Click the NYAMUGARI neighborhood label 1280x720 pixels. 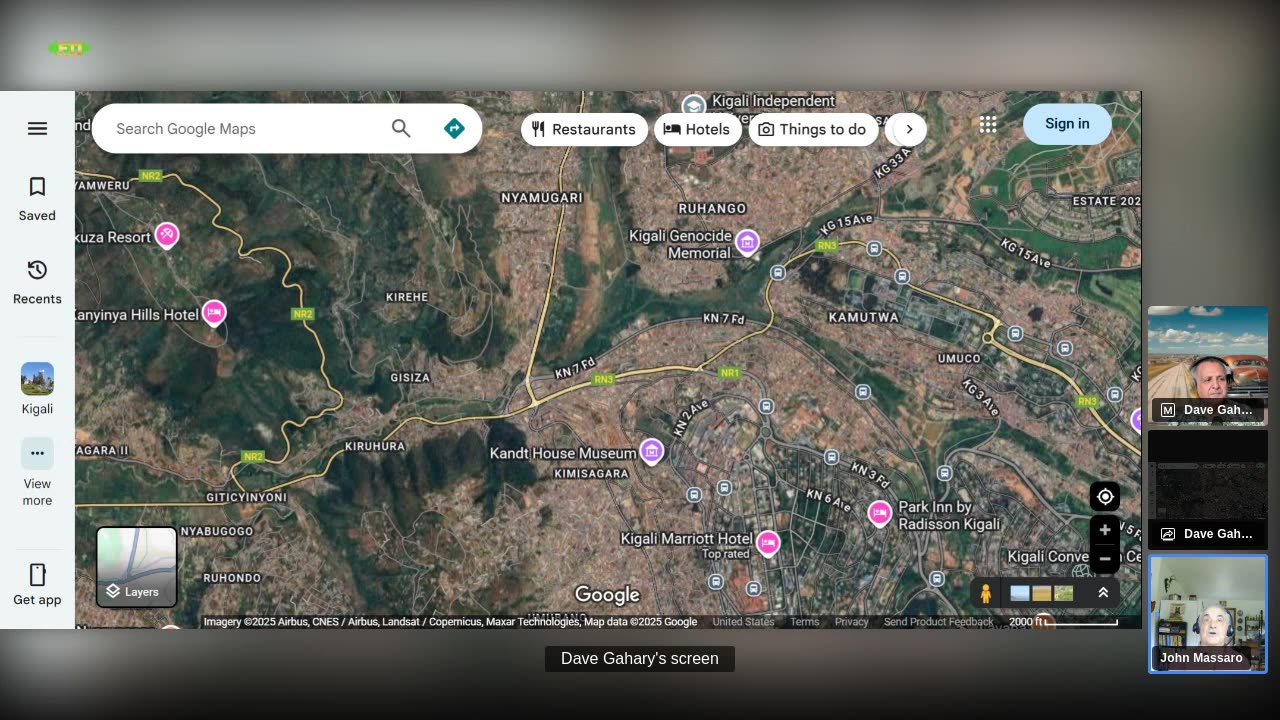pyautogui.click(x=541, y=198)
